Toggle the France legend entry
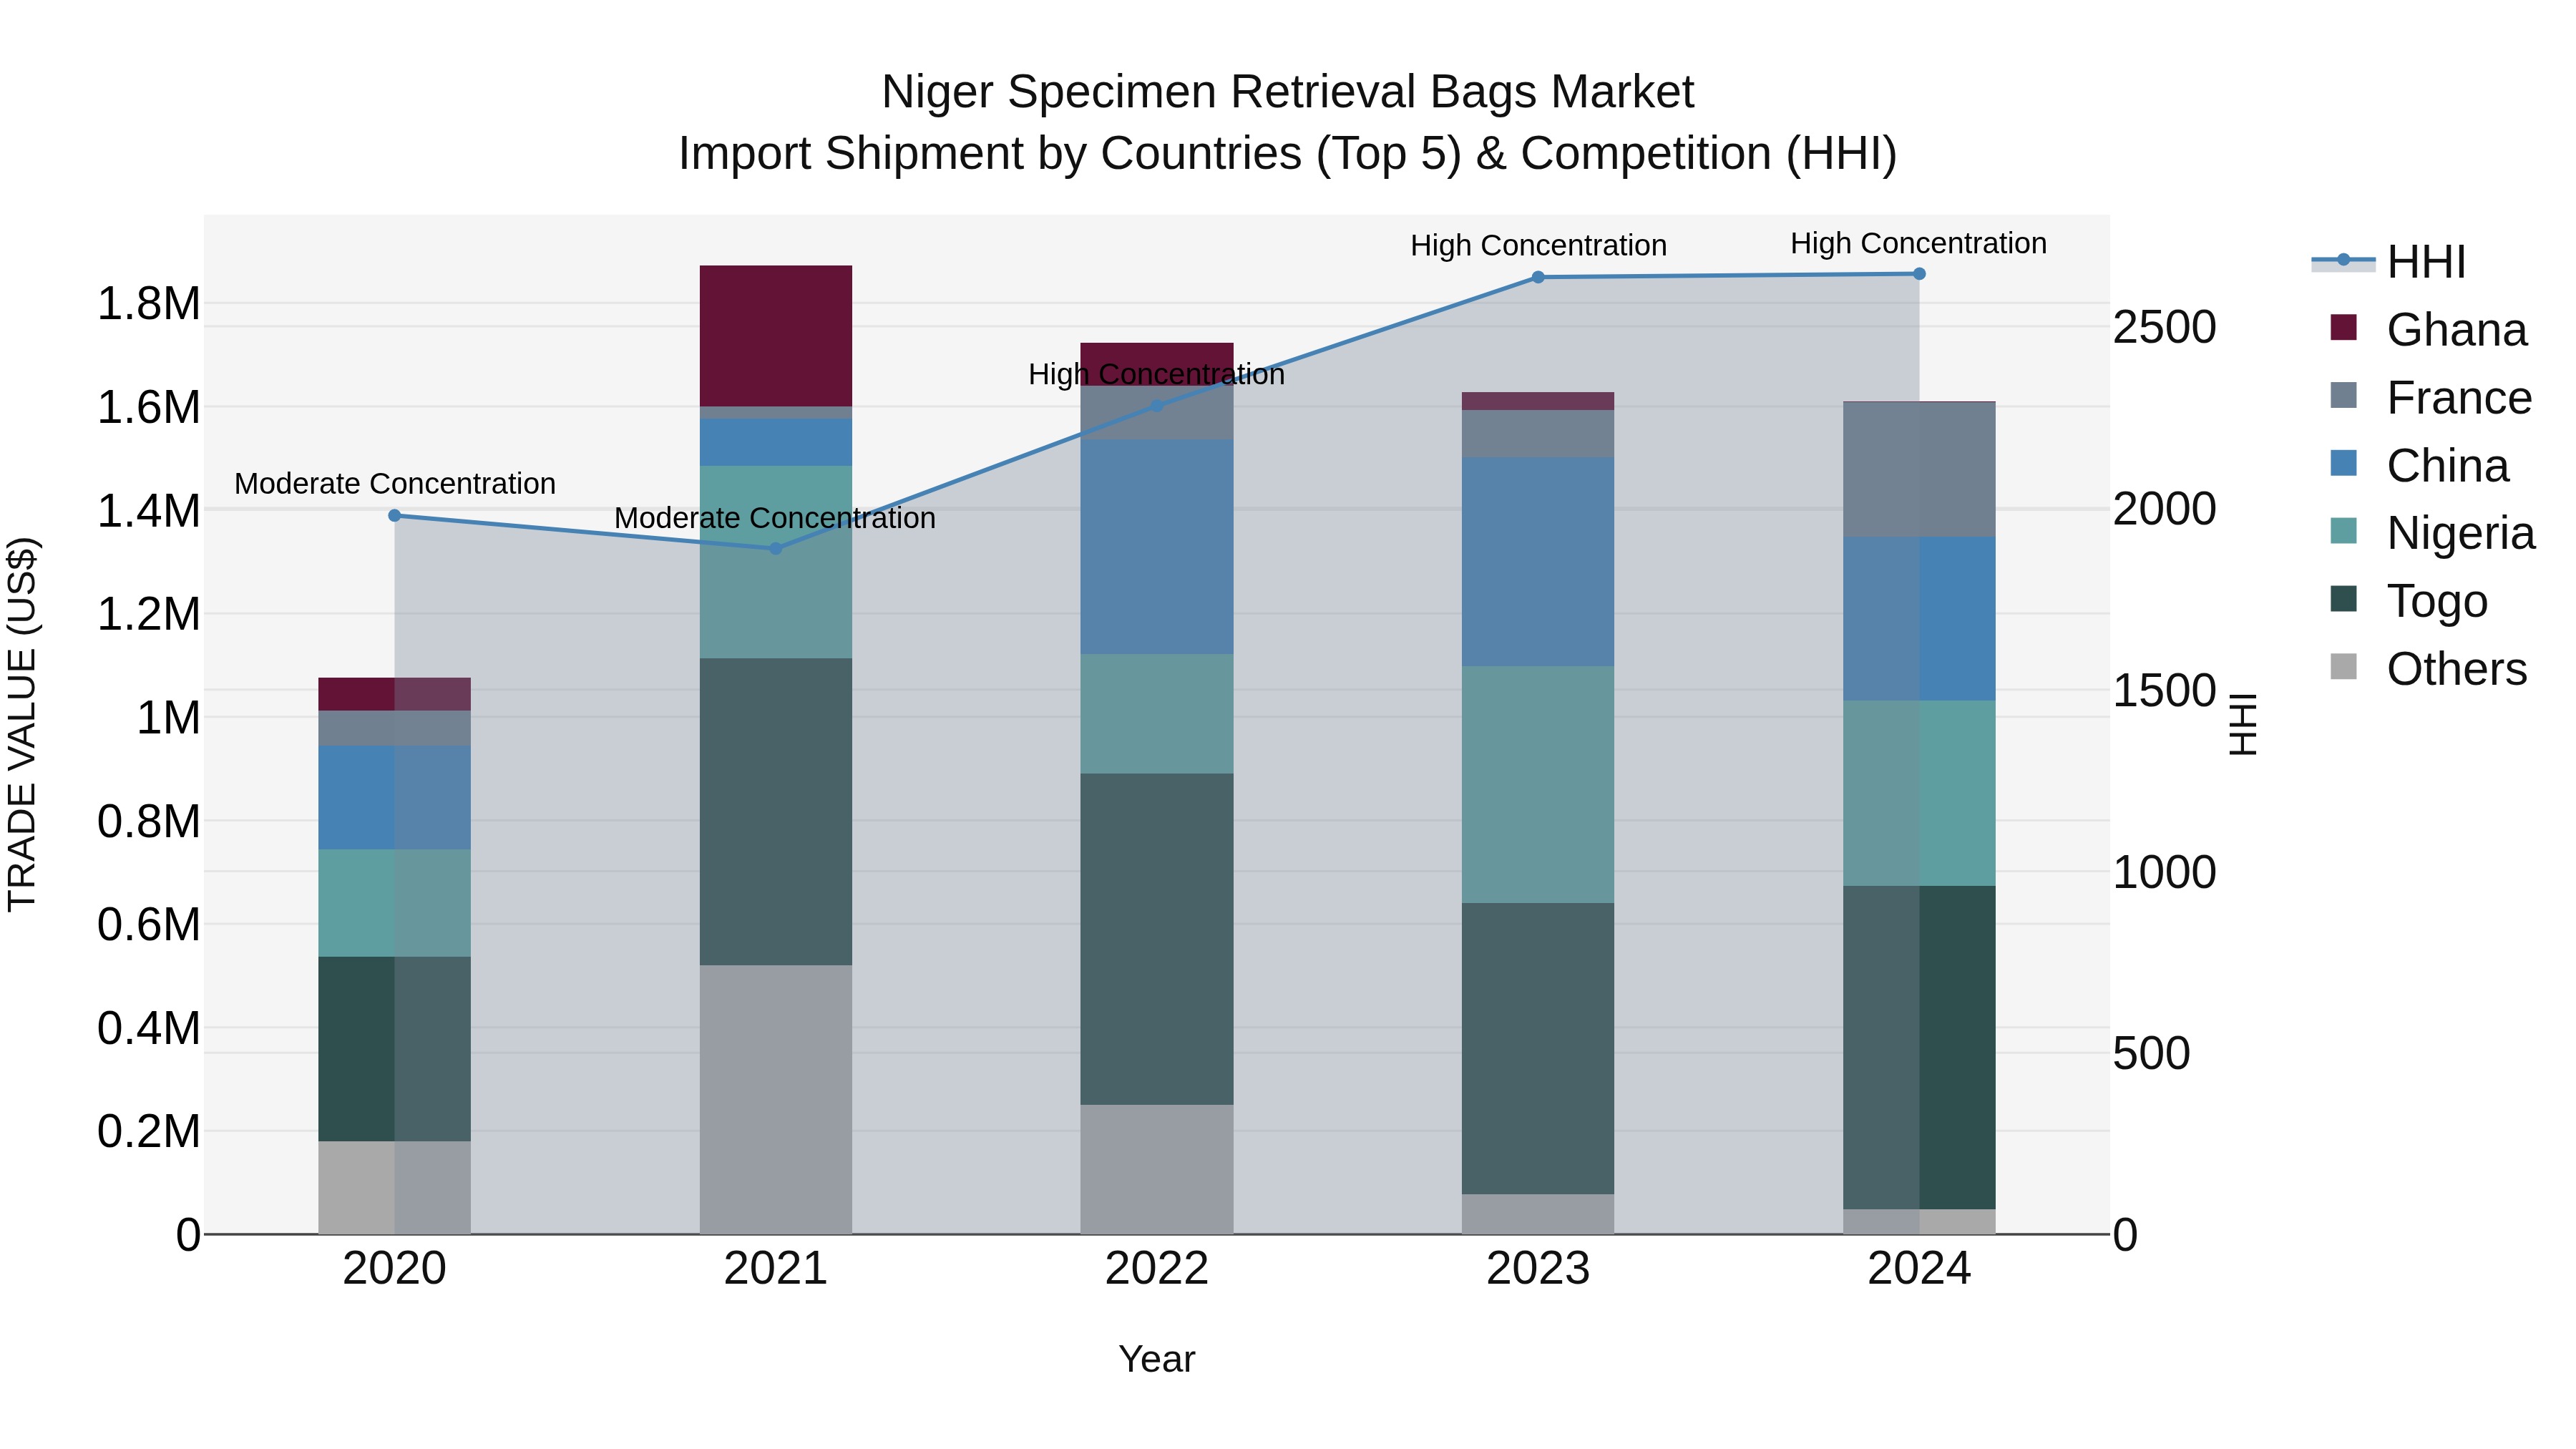Viewport: 2576px width, 1449px height. [2431, 397]
